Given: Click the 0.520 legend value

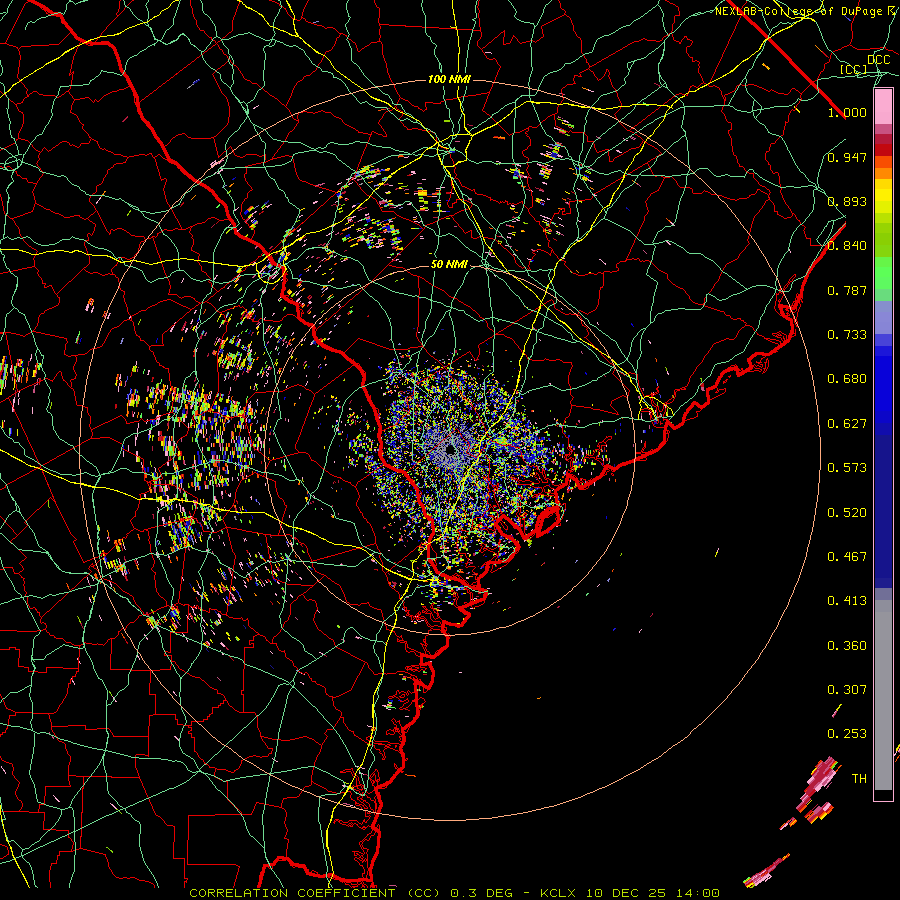Looking at the screenshot, I should click(847, 513).
